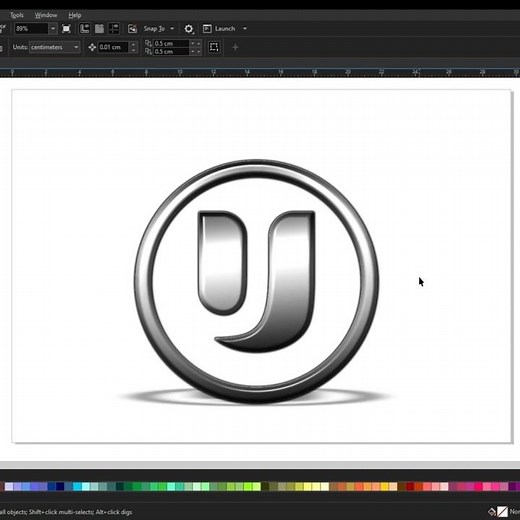This screenshot has height=520, width=520.
Task: Pick the cyan swatch in the color palette
Action: tap(77, 487)
